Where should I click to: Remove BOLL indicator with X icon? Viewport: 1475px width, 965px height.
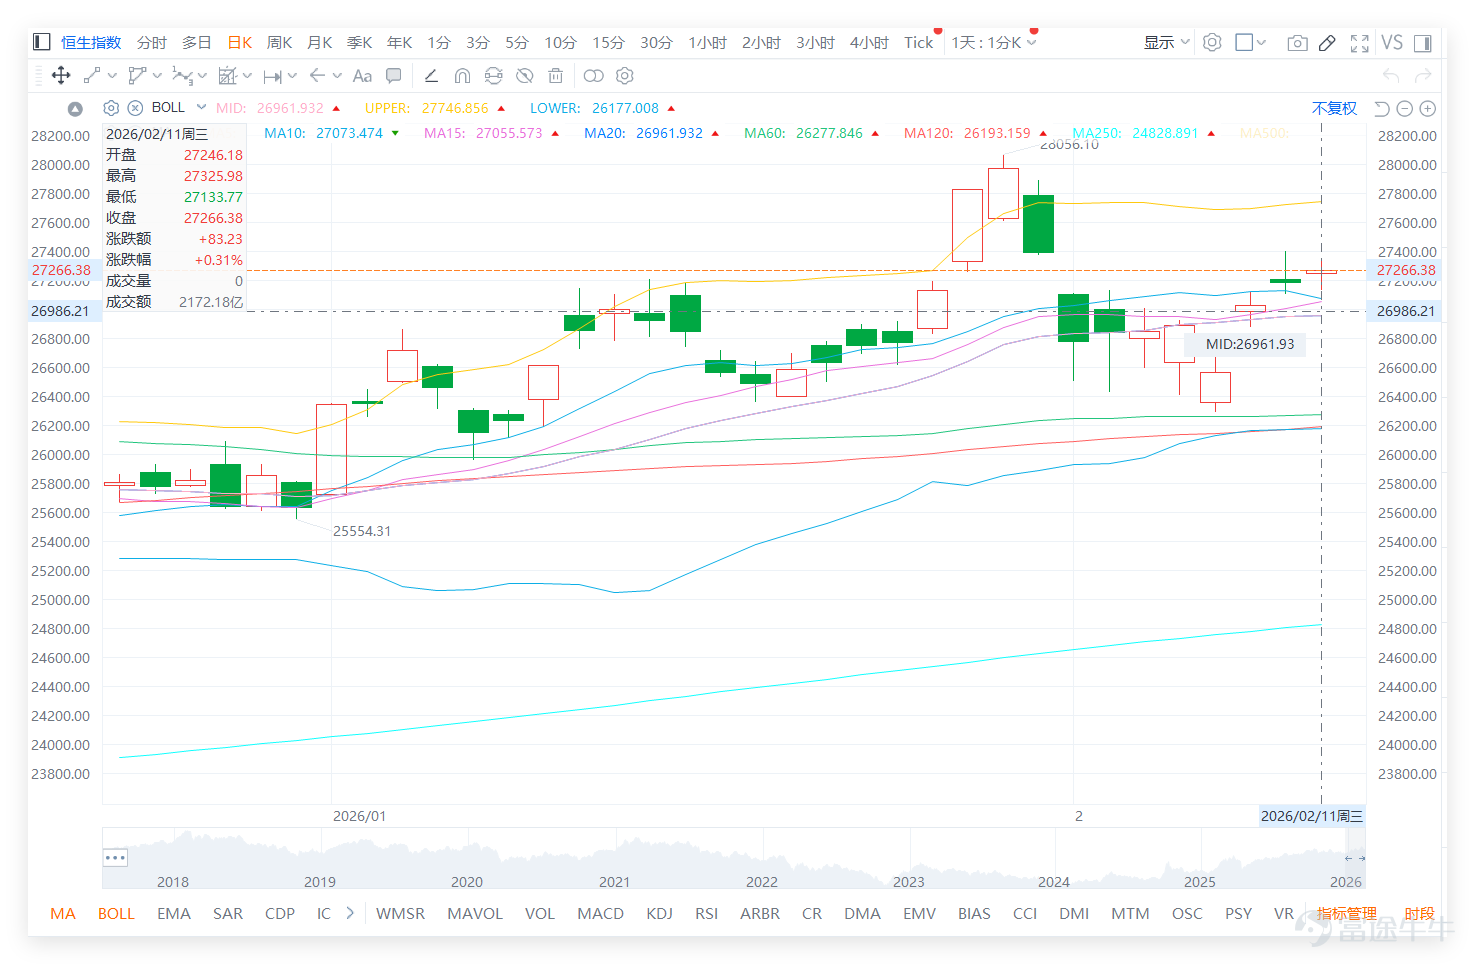click(x=135, y=108)
